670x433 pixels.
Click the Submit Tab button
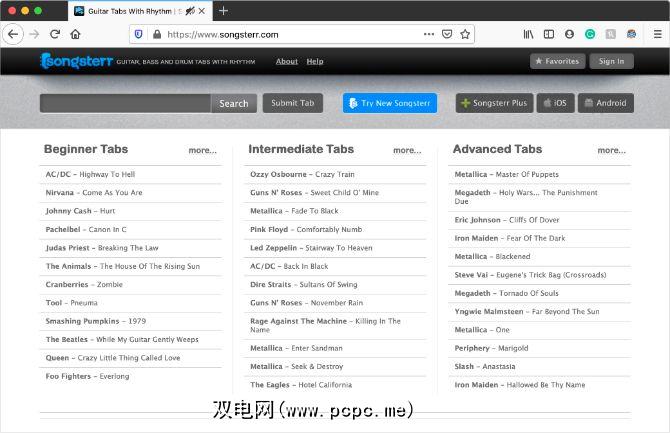pyautogui.click(x=293, y=103)
